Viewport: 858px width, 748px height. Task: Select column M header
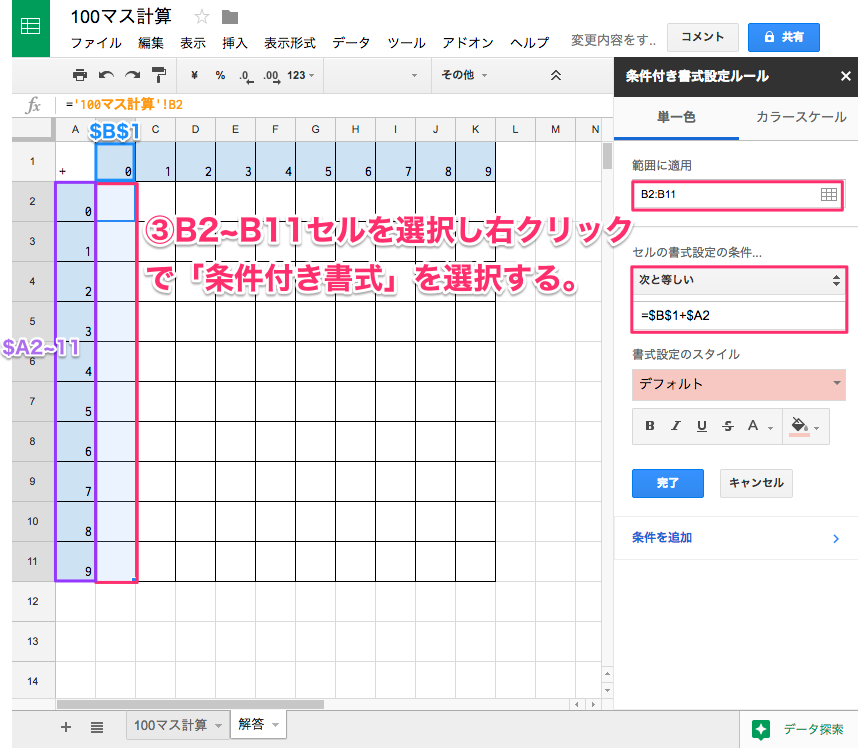(x=555, y=130)
